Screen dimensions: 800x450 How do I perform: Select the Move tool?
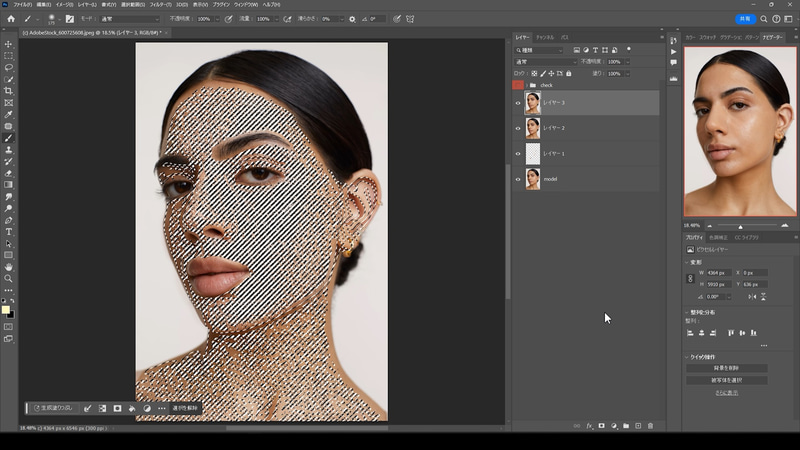(x=9, y=44)
